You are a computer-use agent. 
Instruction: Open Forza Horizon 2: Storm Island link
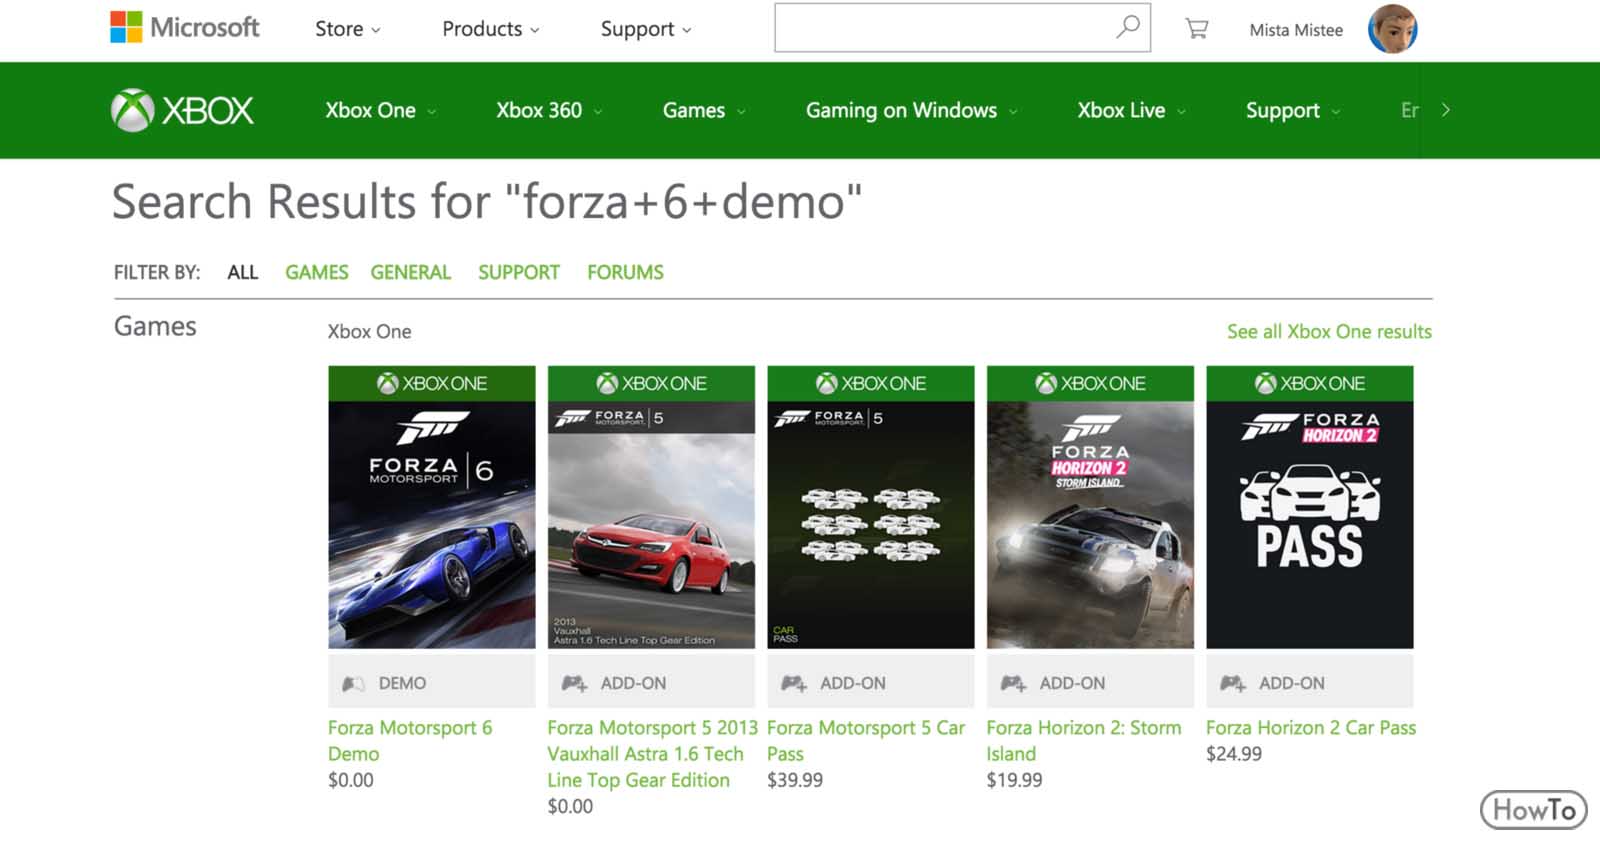coord(1084,741)
